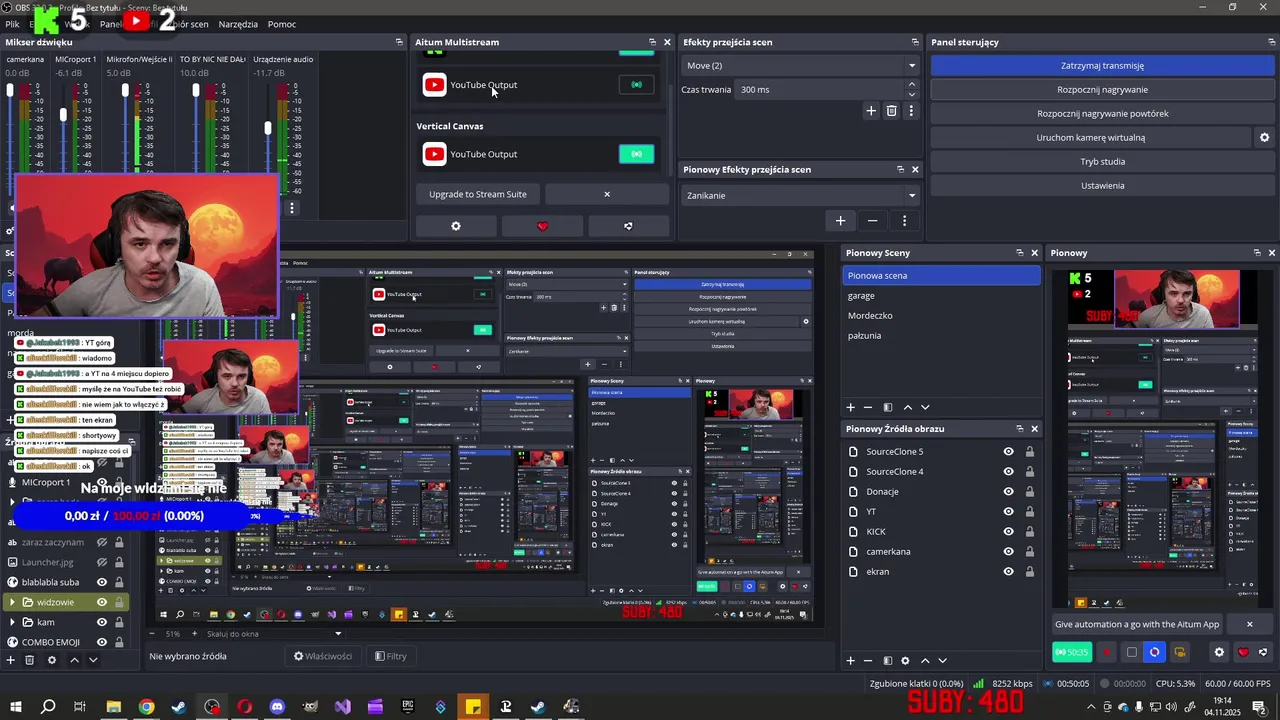Adjust the Urządzenie audio volume slider
This screenshot has width=1280, height=720.
tap(267, 128)
